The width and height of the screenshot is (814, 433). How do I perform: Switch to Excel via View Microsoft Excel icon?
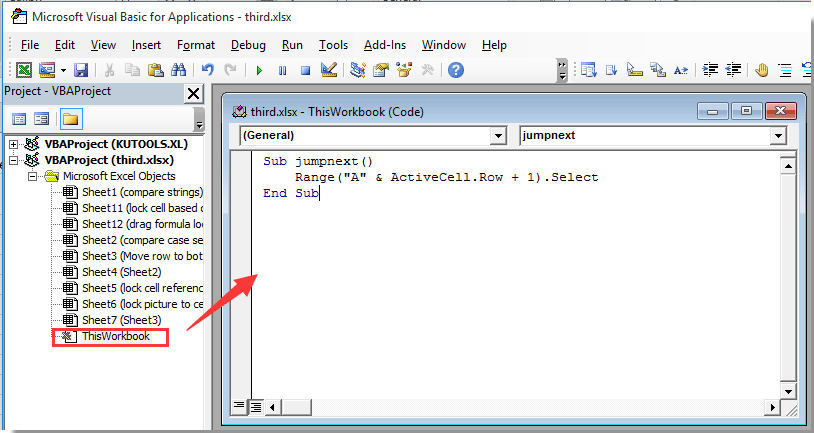[x=24, y=70]
